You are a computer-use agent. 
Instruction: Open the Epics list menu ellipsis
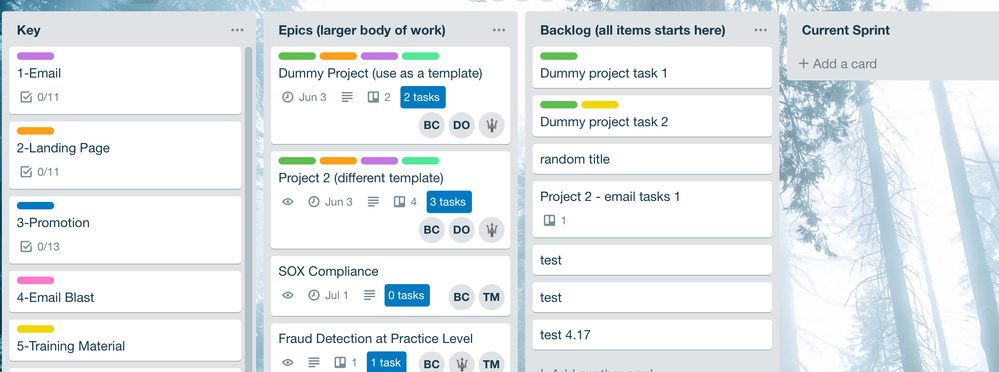point(499,30)
